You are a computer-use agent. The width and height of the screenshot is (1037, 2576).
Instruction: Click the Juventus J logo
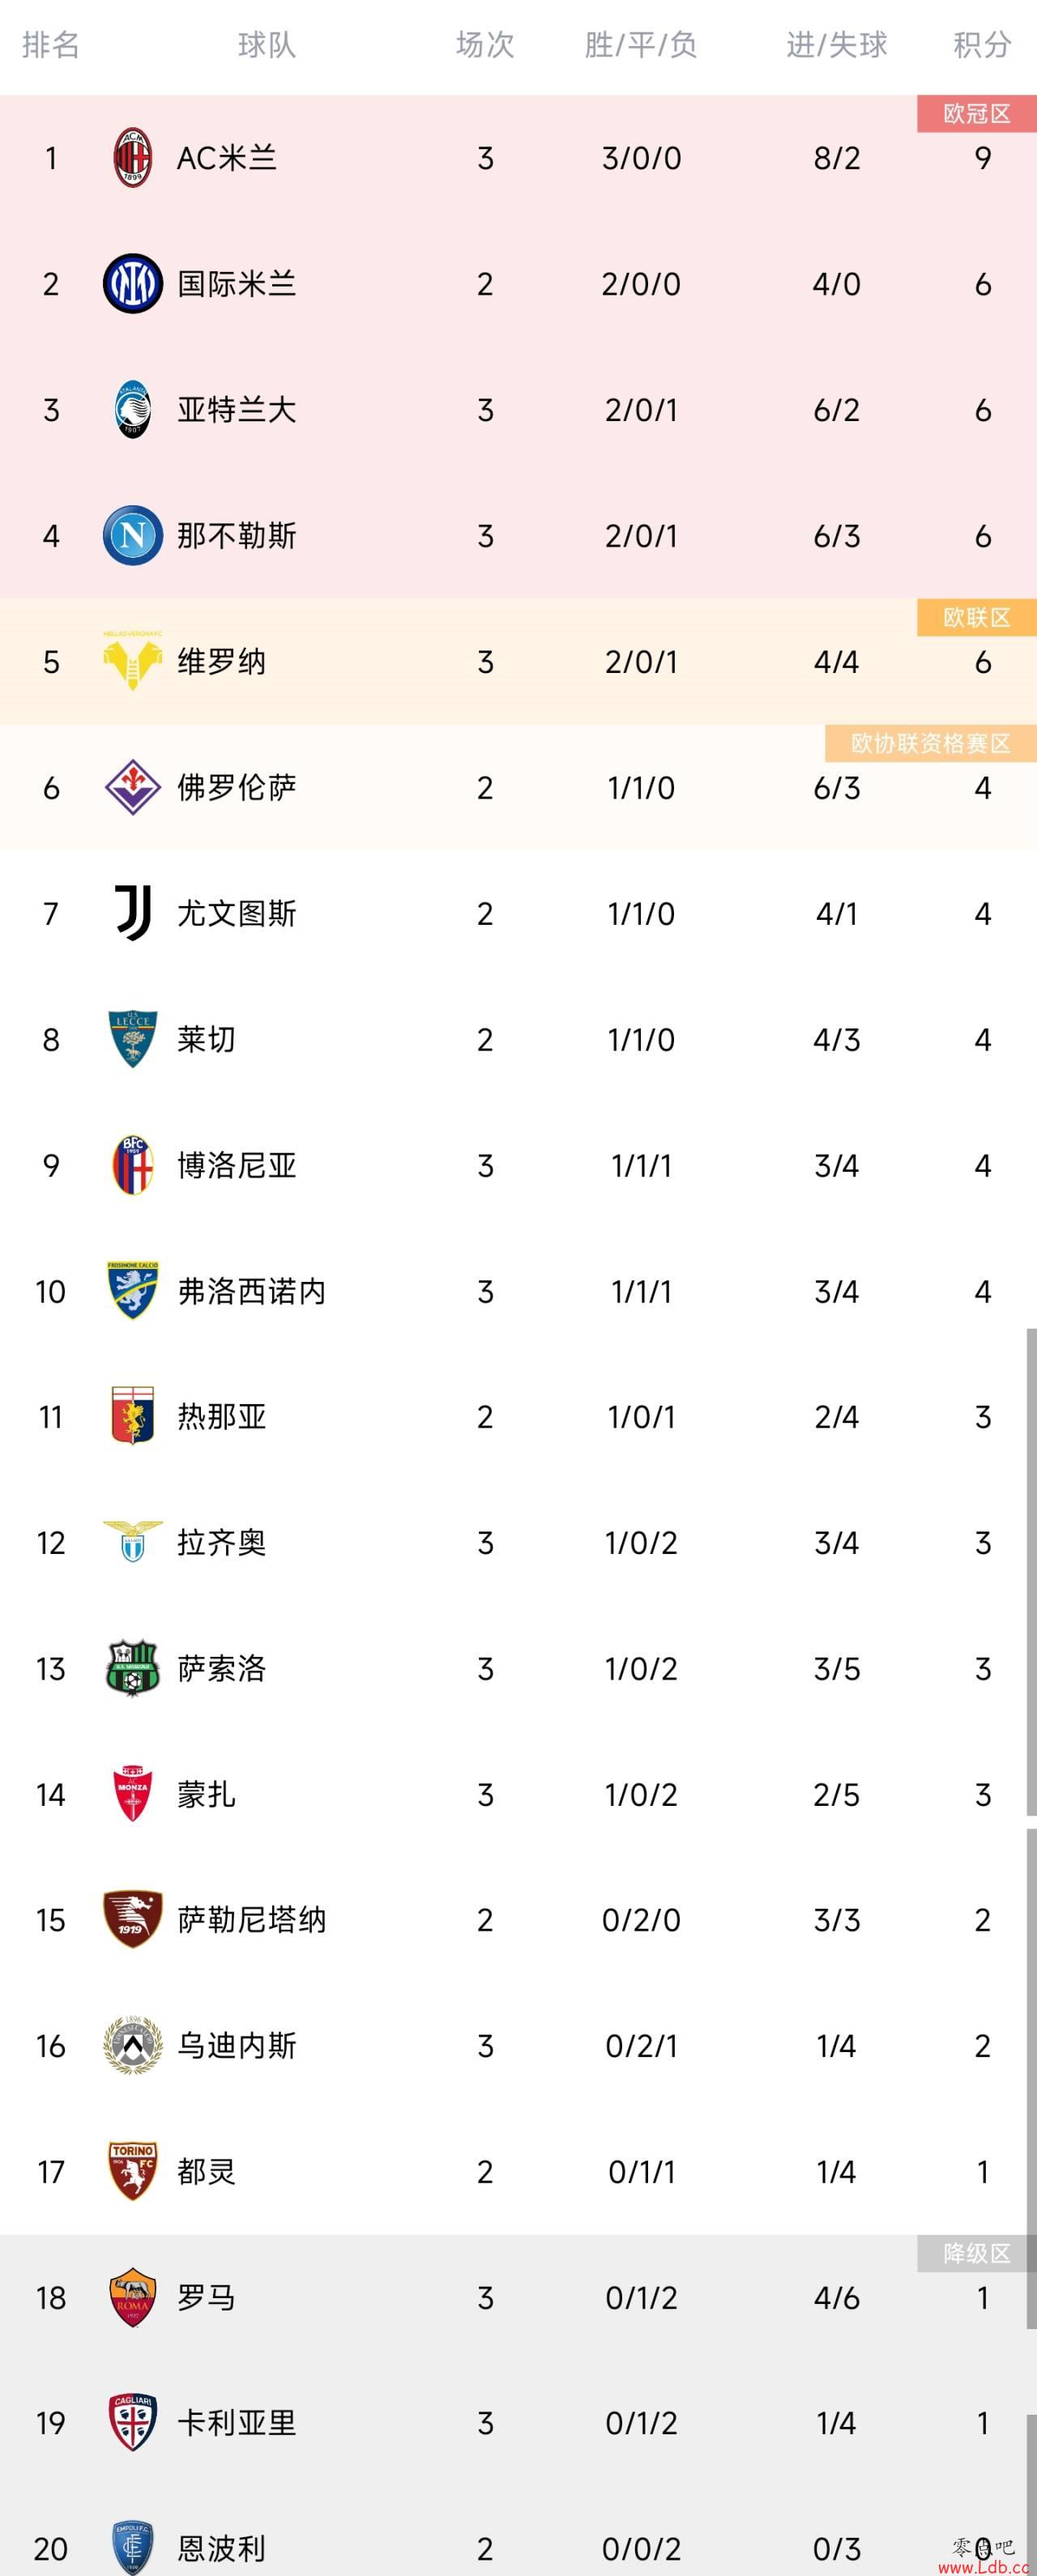133,913
